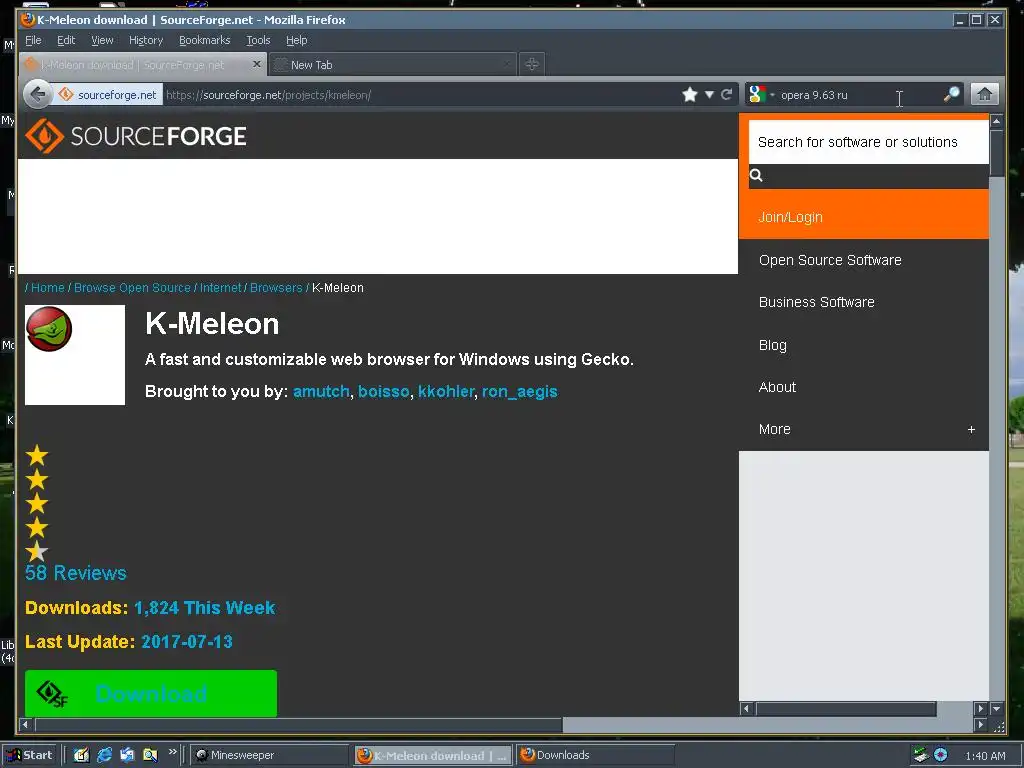The width and height of the screenshot is (1024, 768).
Task: Open ron_aegis's profile link
Action: [x=519, y=391]
